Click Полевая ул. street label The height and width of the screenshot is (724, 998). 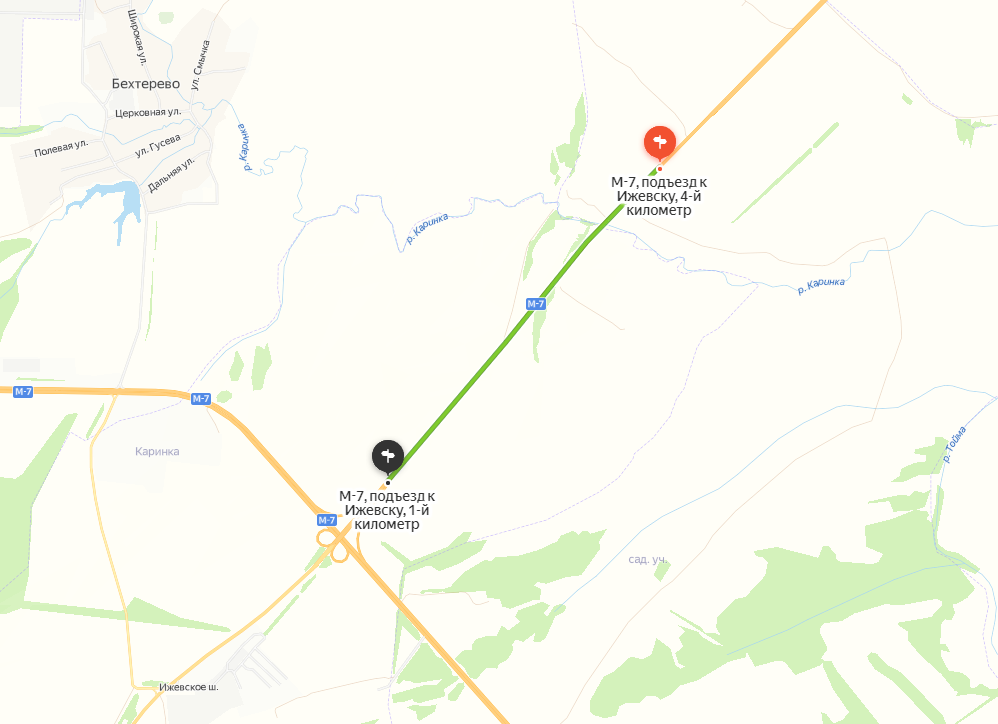pyautogui.click(x=61, y=148)
